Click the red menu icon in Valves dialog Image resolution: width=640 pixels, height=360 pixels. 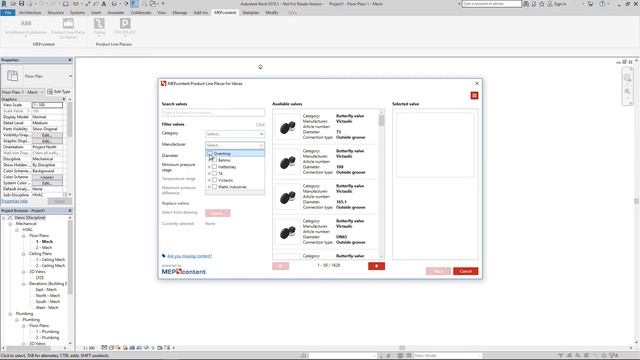coord(474,96)
